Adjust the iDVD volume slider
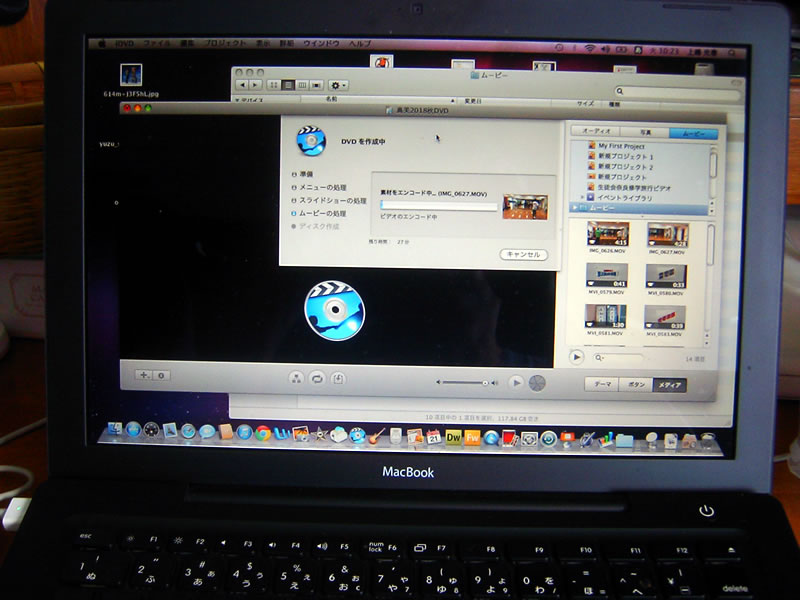The image size is (800, 600). click(466, 382)
